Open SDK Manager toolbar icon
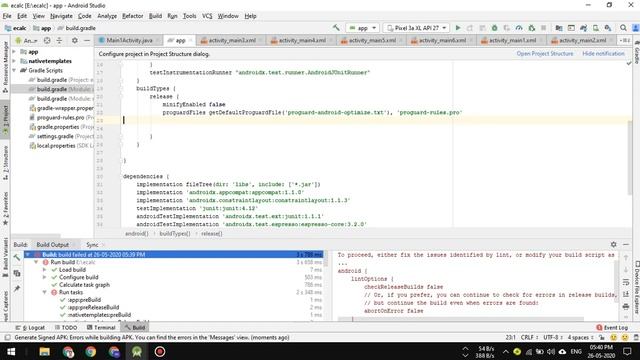This screenshot has width=640, height=360. tap(608, 28)
